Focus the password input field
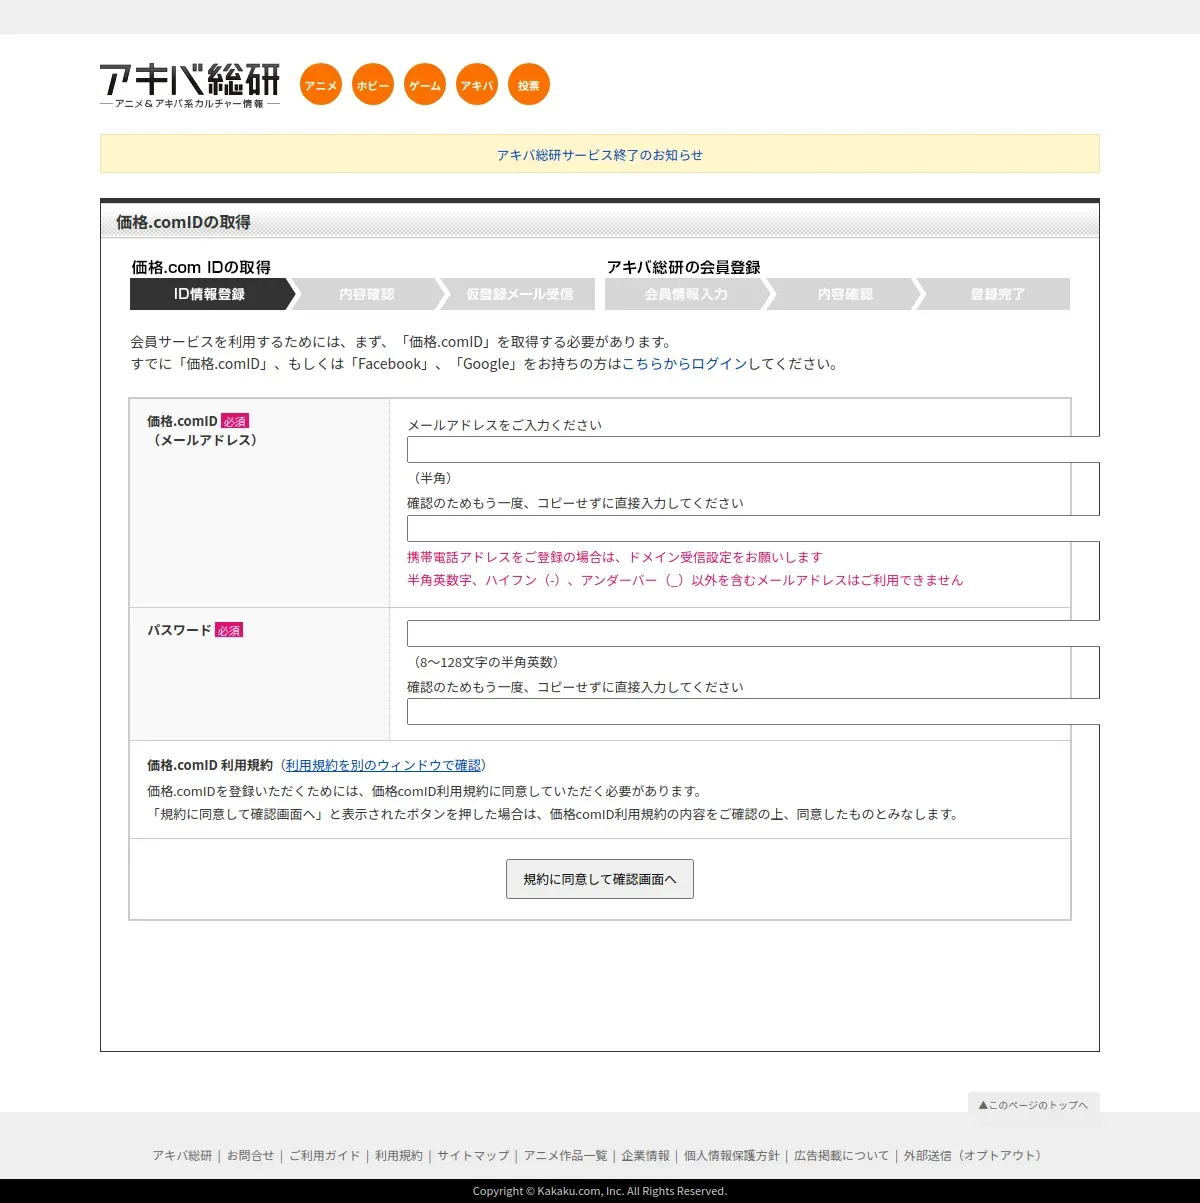Screen dimensions: 1200x1203 coord(753,633)
